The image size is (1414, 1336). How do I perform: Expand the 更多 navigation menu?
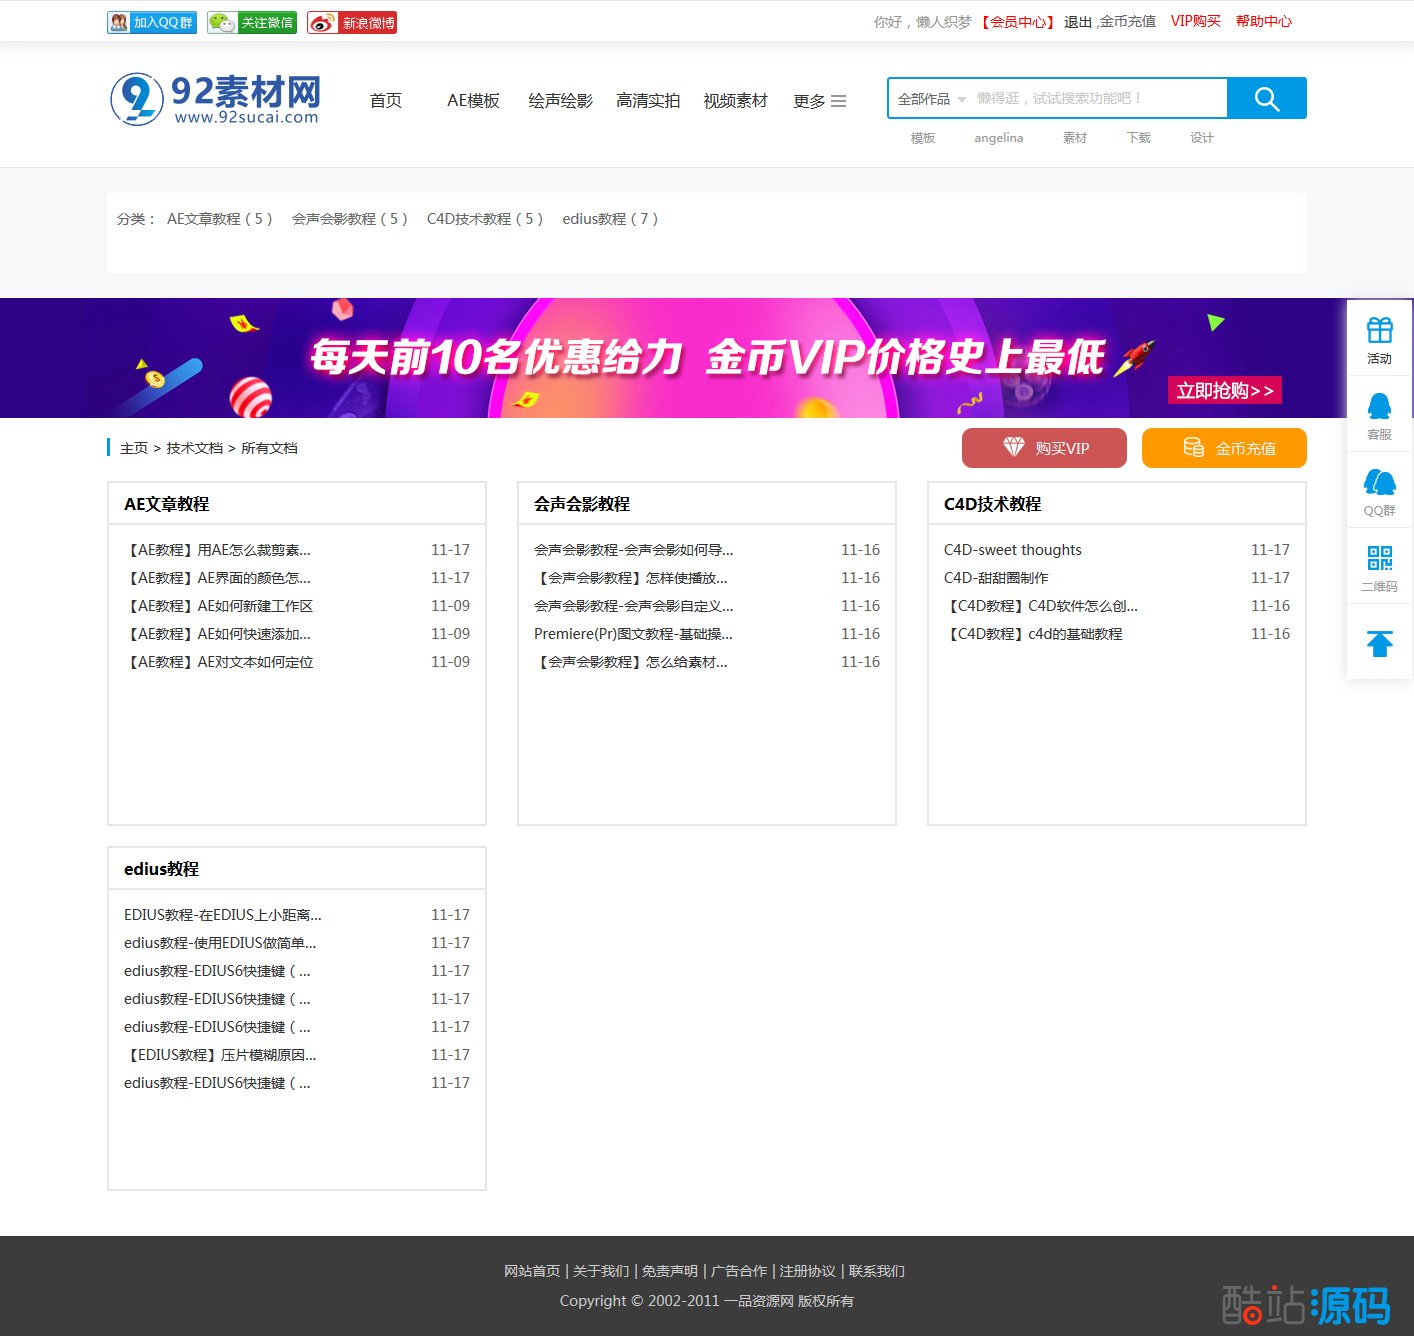pos(819,101)
